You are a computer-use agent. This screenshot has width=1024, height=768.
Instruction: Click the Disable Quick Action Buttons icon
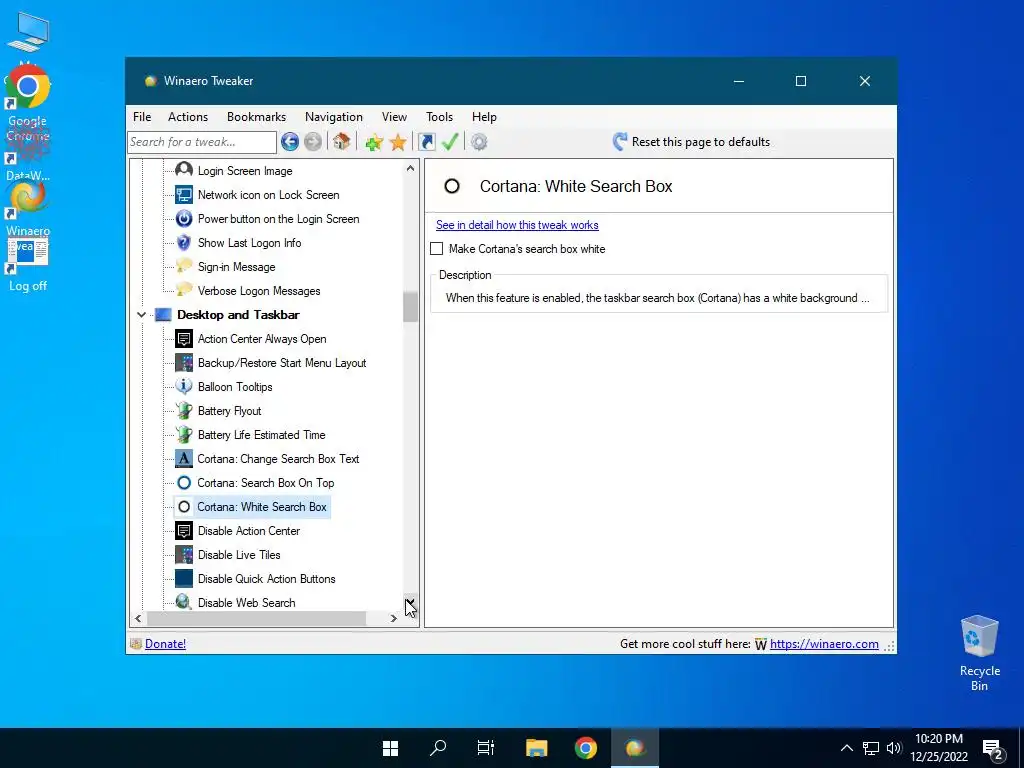[x=184, y=579]
